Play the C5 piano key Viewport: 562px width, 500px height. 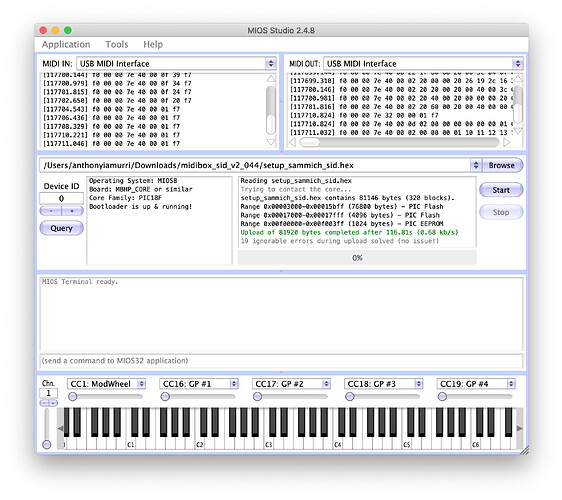click(x=407, y=444)
